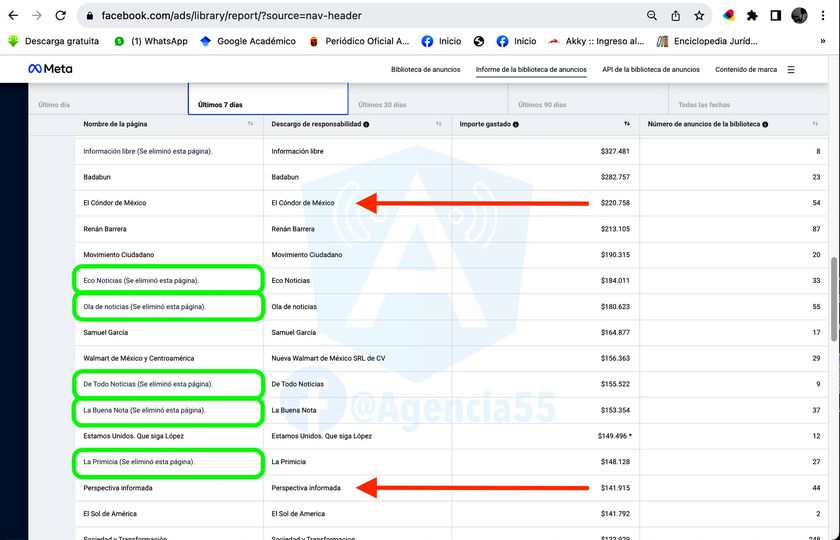Click the Samuel García page name
This screenshot has height=540, width=840.
tap(106, 332)
